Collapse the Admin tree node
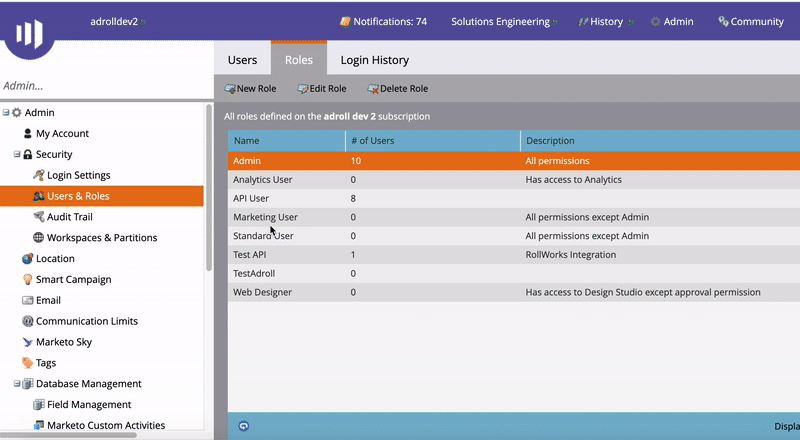Image resolution: width=800 pixels, height=440 pixels. [6, 112]
